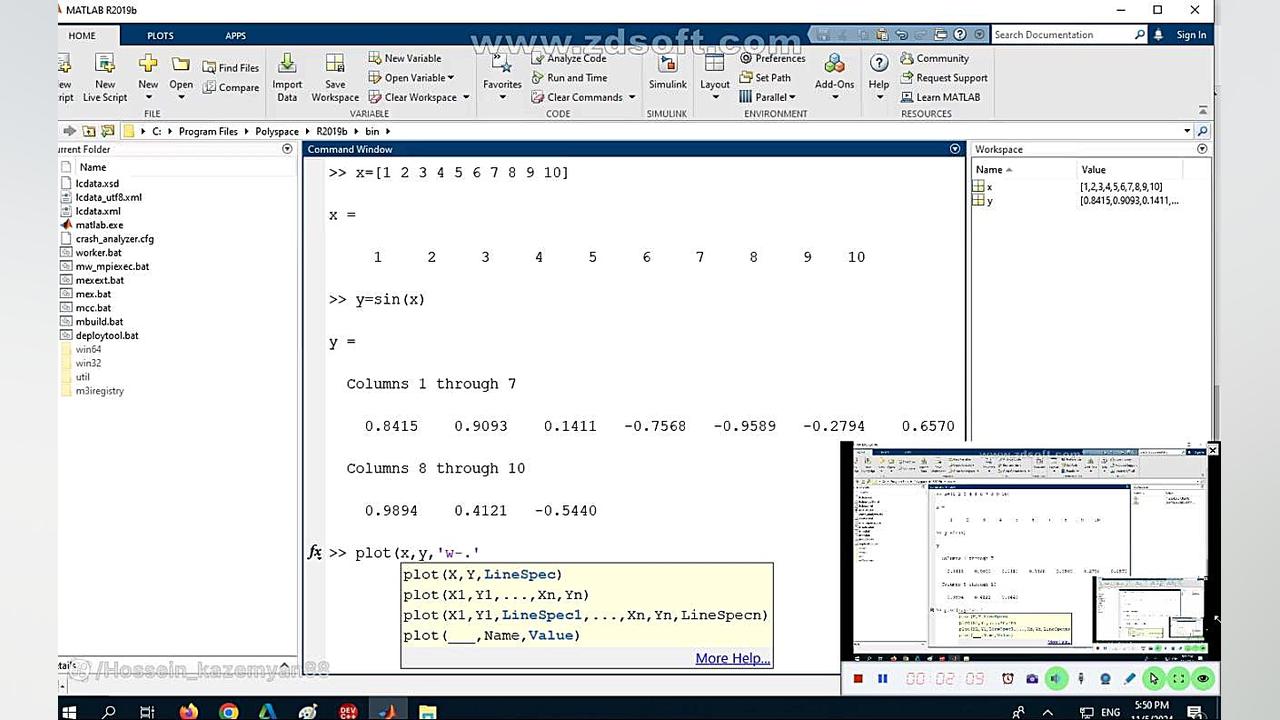The image size is (1280, 720).
Task: Select matlab.exe in Current Folder
Action: [99, 225]
